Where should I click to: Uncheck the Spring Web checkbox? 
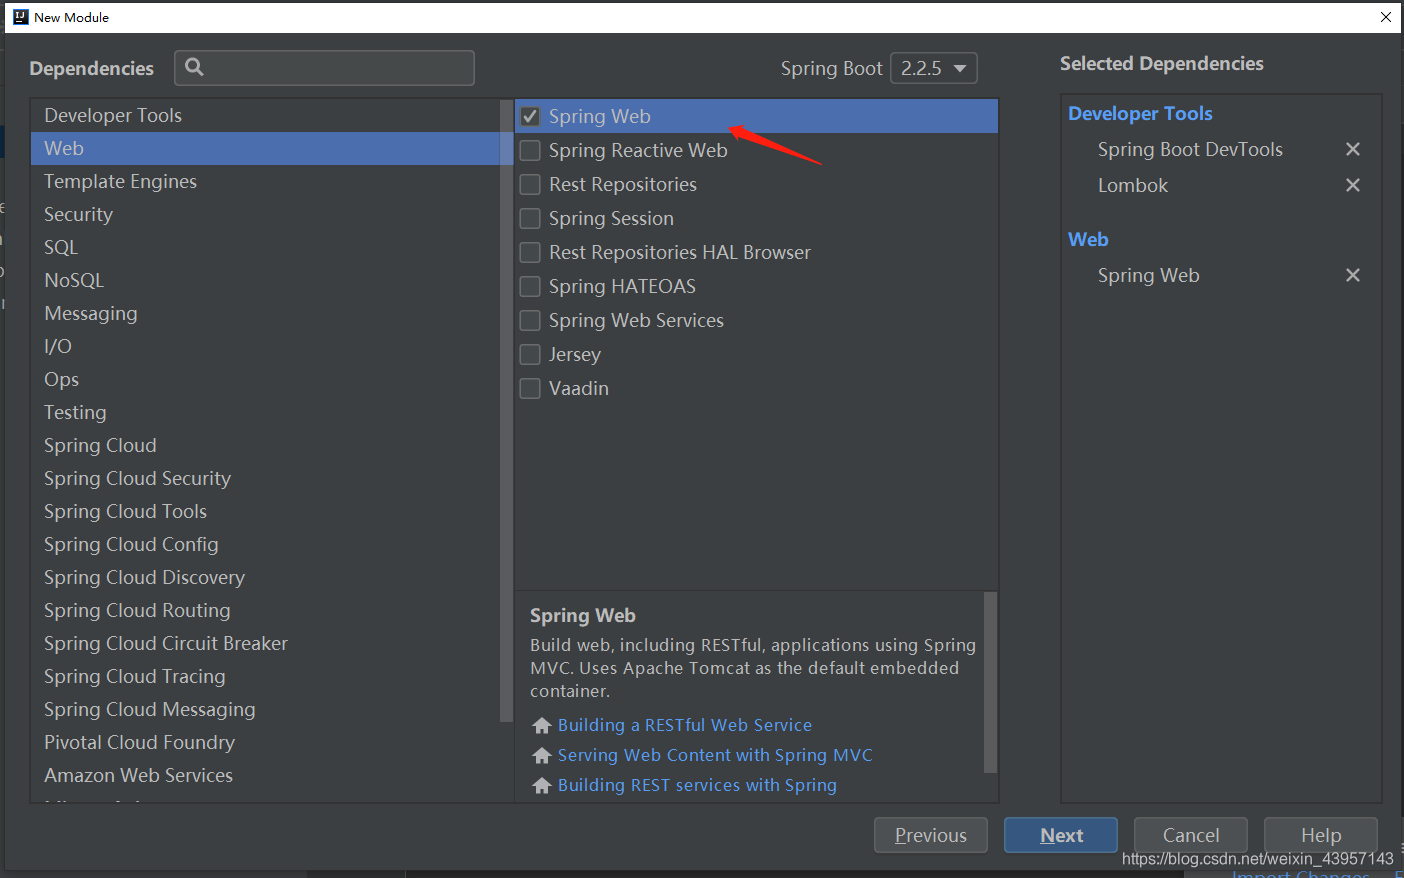pyautogui.click(x=531, y=116)
